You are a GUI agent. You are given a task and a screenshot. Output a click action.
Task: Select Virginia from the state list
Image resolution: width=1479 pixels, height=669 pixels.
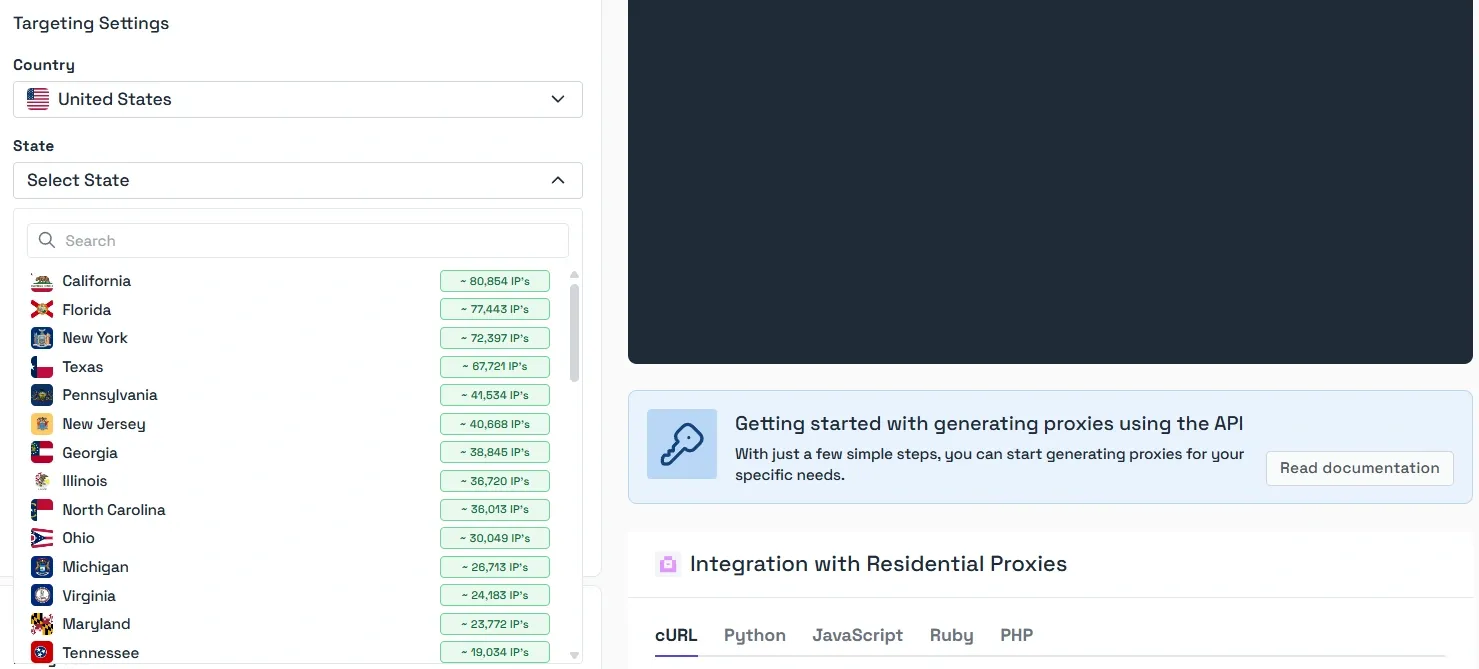290,596
